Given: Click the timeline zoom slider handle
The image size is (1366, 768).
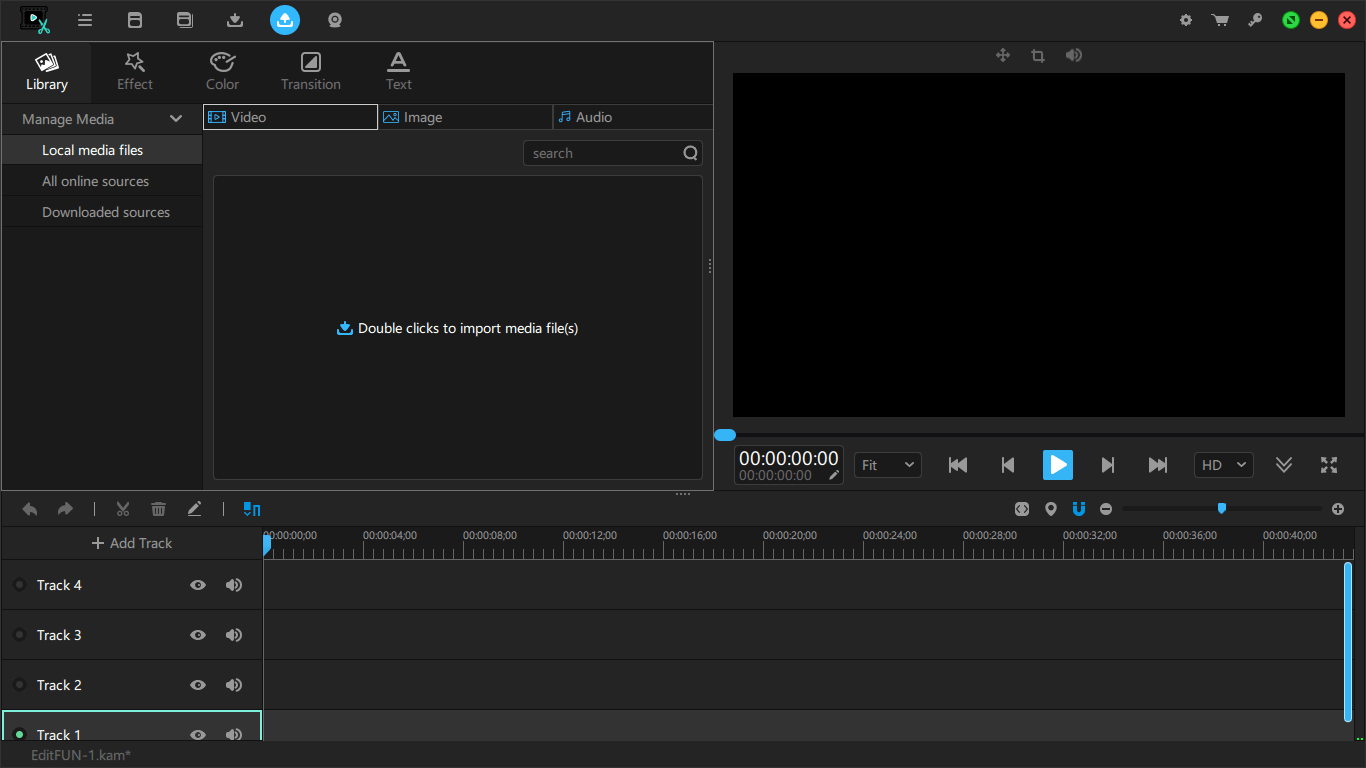Looking at the screenshot, I should [x=1221, y=508].
